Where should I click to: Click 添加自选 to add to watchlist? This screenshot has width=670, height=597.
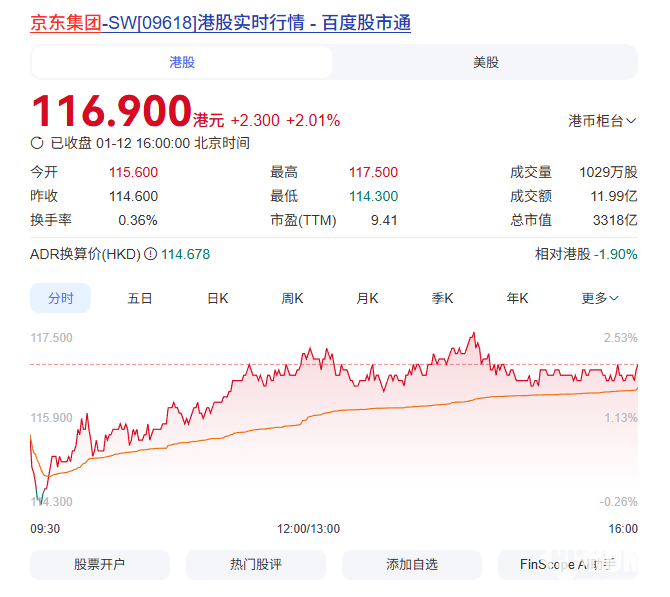tap(412, 564)
